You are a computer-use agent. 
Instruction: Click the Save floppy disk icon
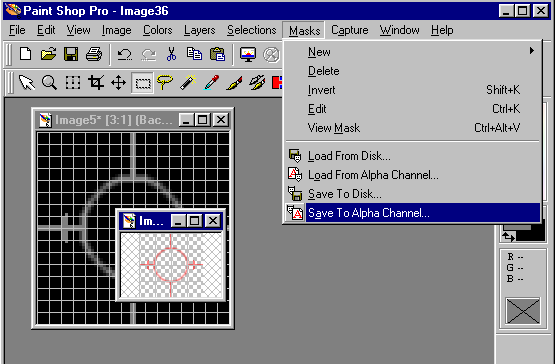[71, 55]
